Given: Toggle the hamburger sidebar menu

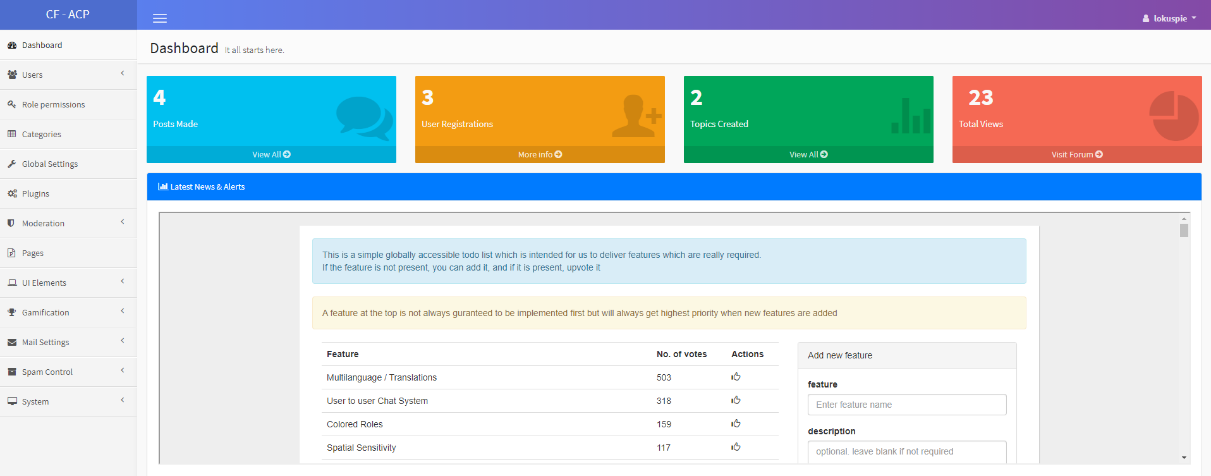Looking at the screenshot, I should click(x=160, y=18).
